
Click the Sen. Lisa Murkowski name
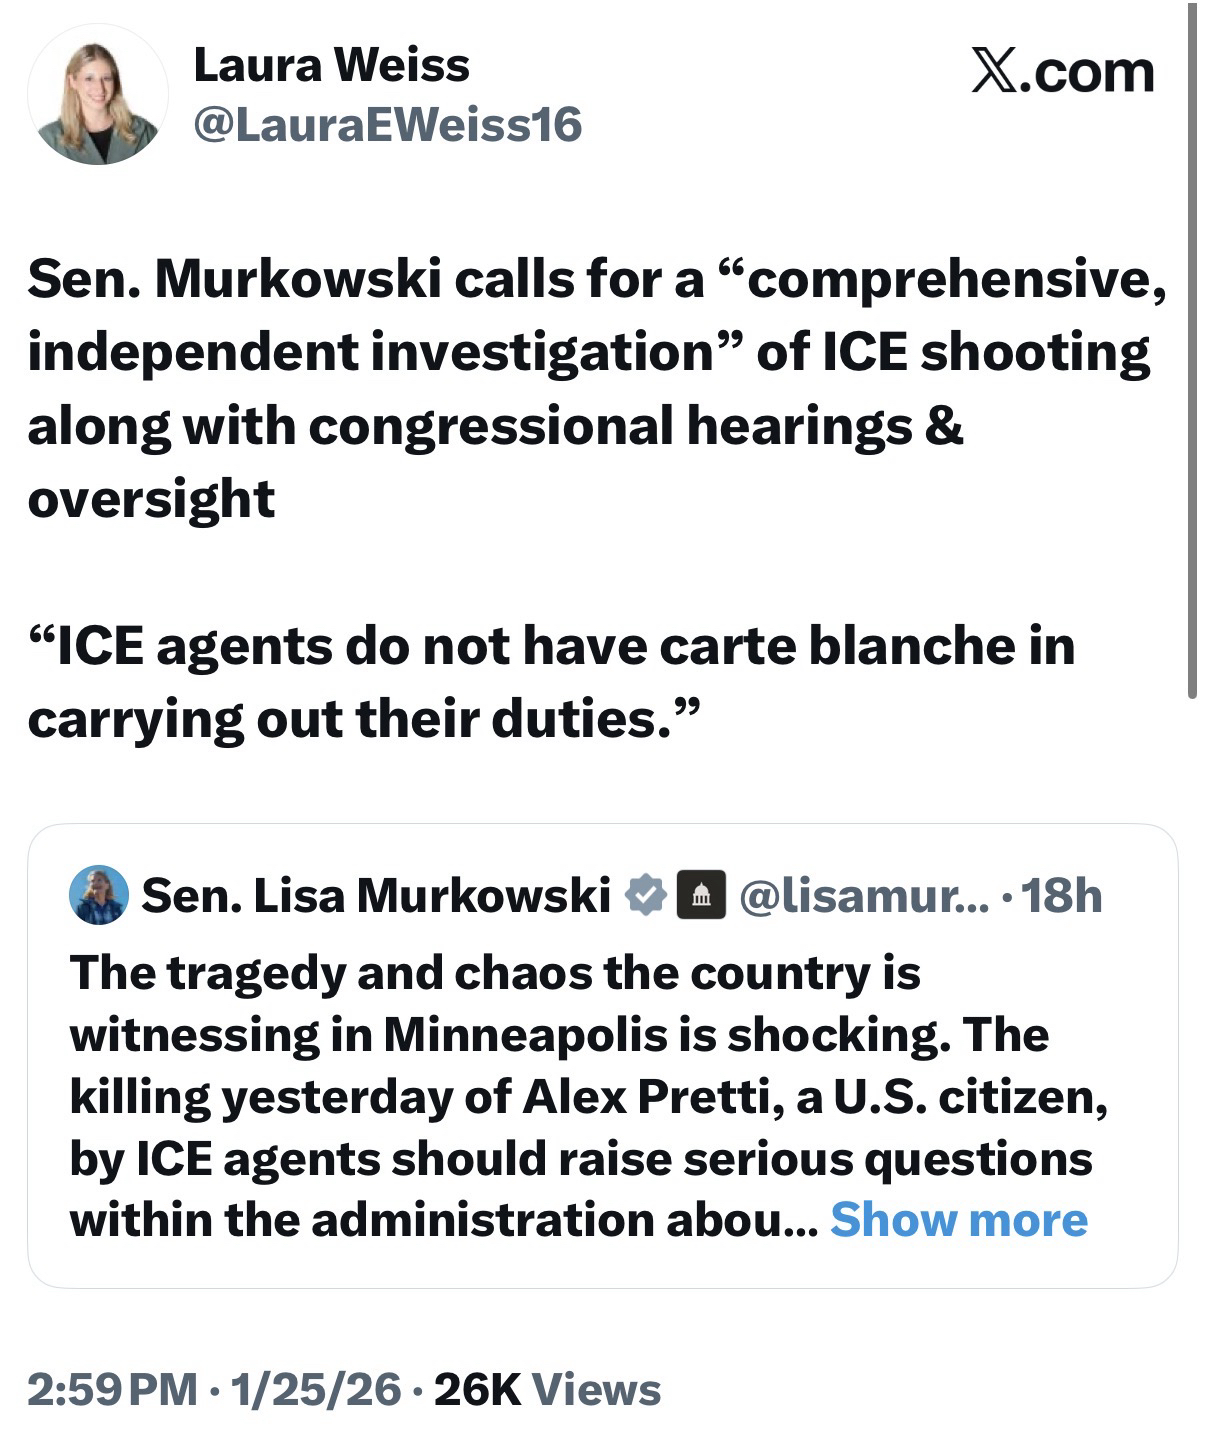point(376,895)
